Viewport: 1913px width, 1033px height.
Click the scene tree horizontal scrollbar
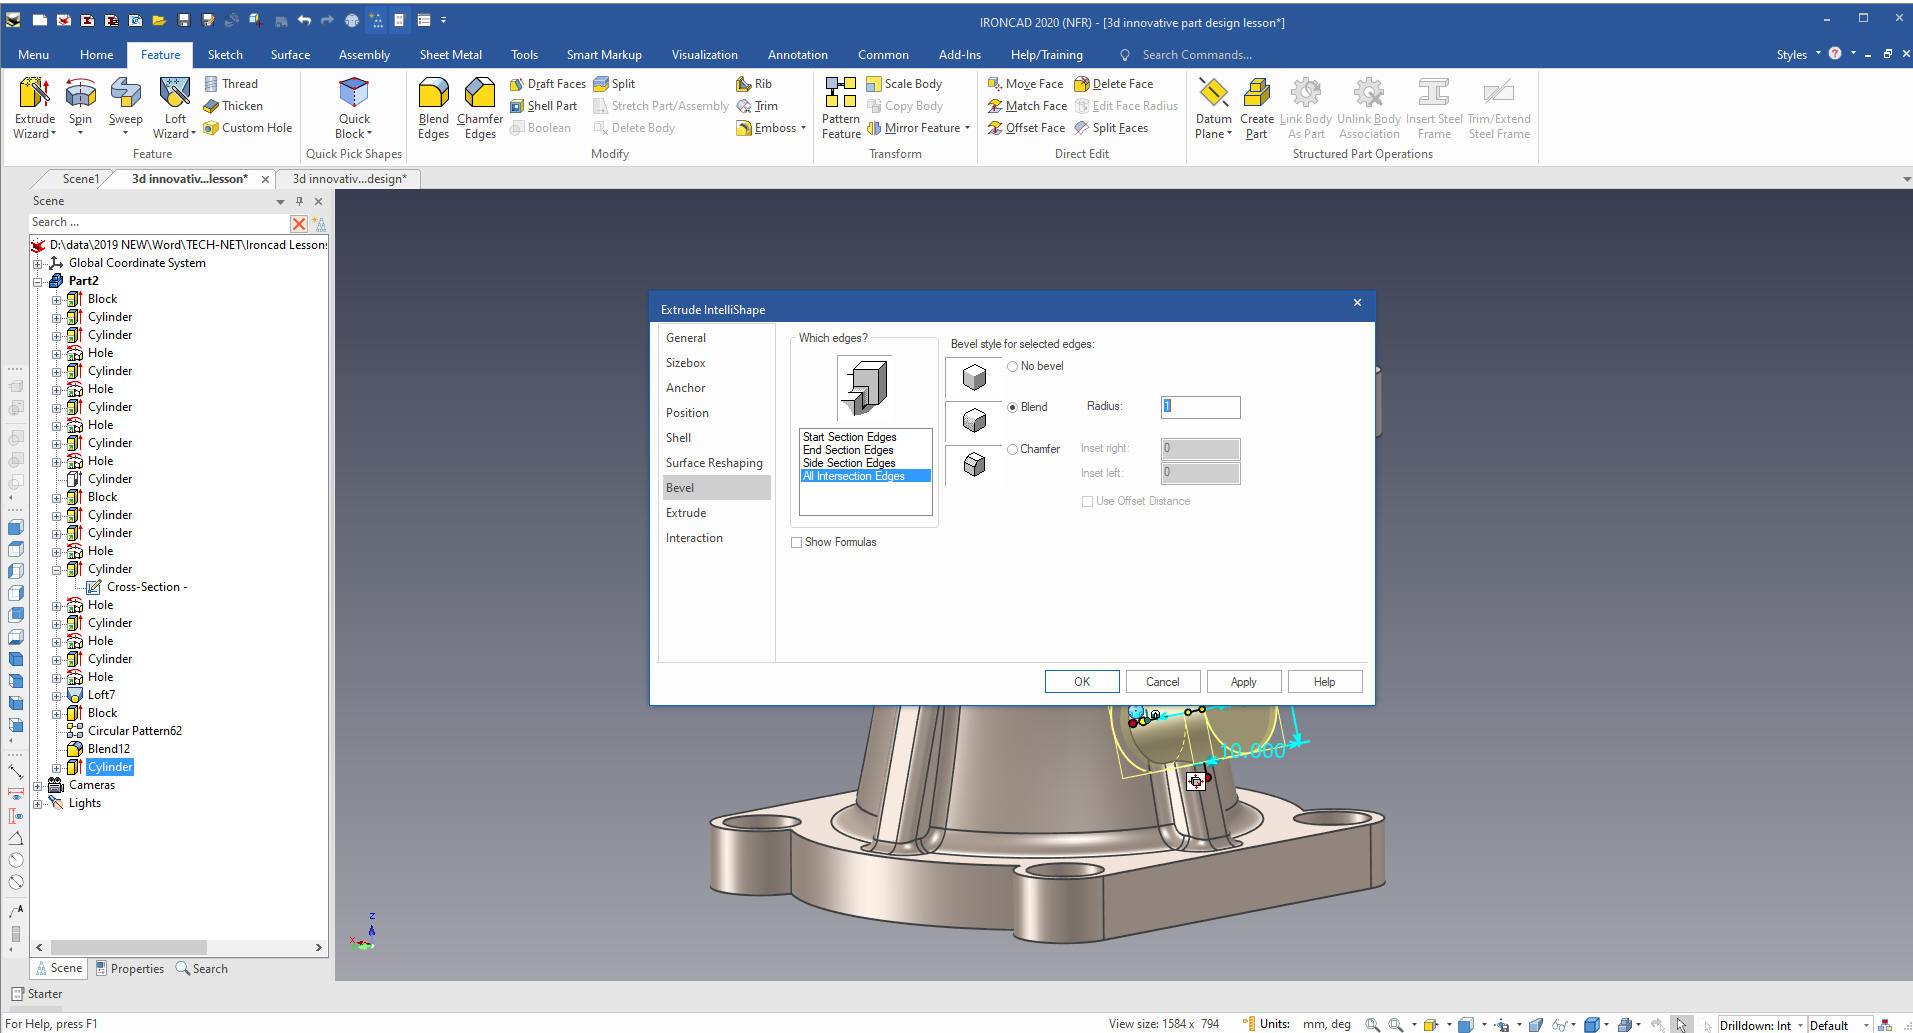click(128, 947)
